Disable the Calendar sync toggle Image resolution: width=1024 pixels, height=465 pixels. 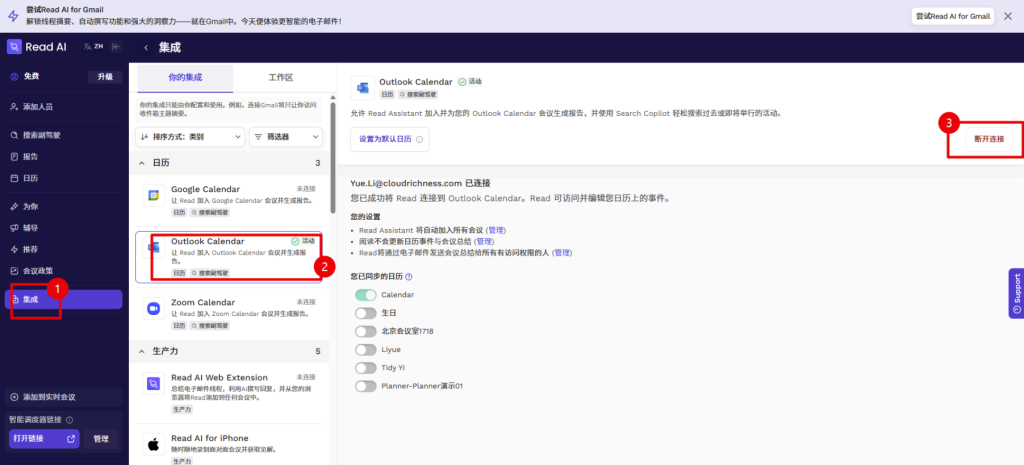pyautogui.click(x=365, y=295)
